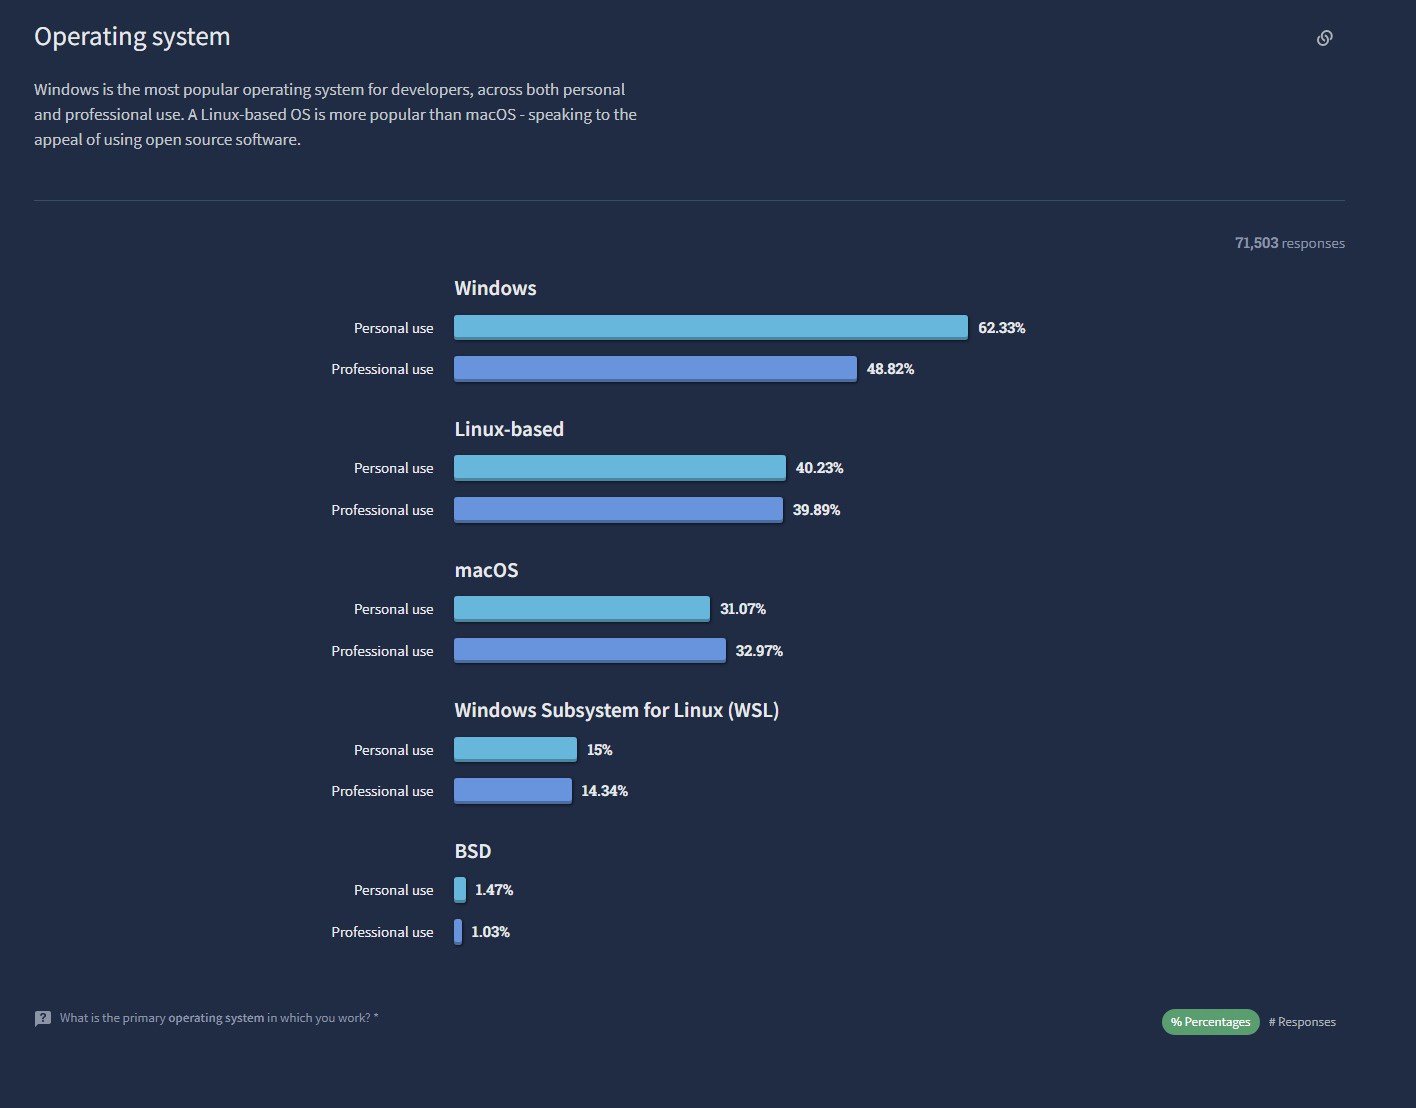Click the "Operating system" section heading
This screenshot has width=1416, height=1108.
(132, 37)
